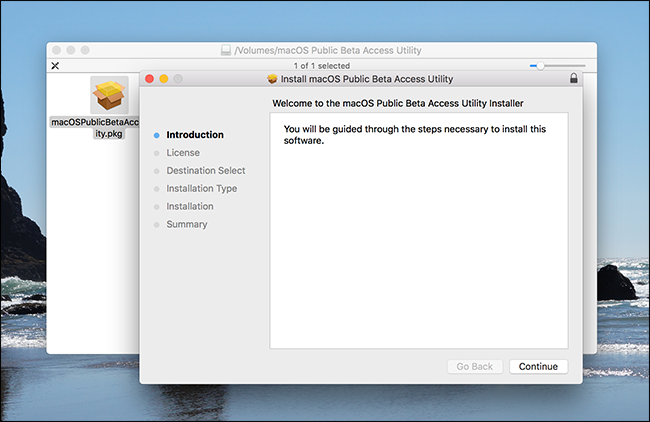Click the Go Back button
Screen dimensions: 650x422
pyautogui.click(x=475, y=366)
